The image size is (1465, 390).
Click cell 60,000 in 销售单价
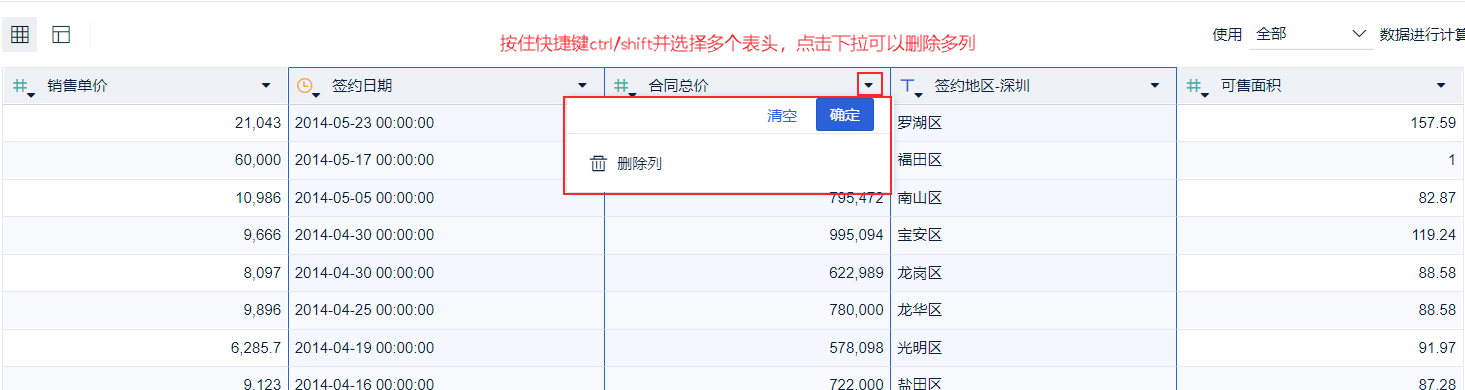click(x=145, y=160)
